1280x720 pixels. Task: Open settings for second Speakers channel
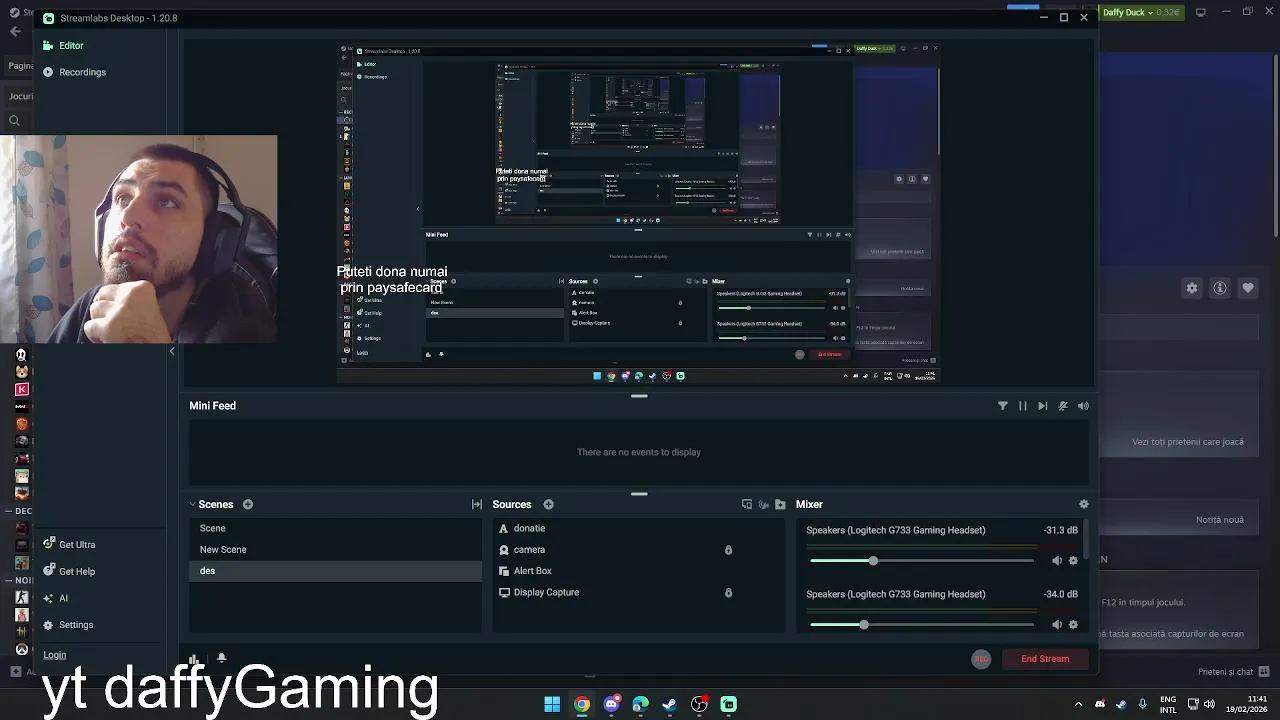pos(1073,624)
